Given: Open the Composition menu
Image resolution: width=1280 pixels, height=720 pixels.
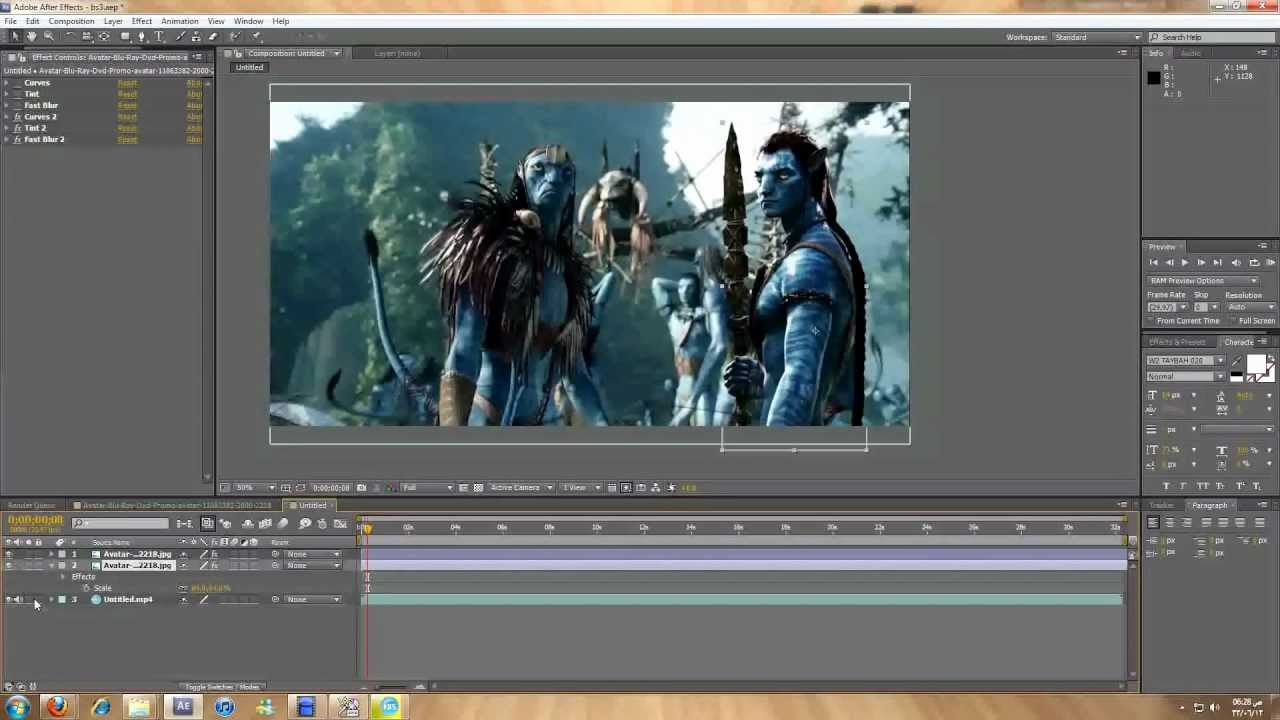Looking at the screenshot, I should pyautogui.click(x=71, y=21).
